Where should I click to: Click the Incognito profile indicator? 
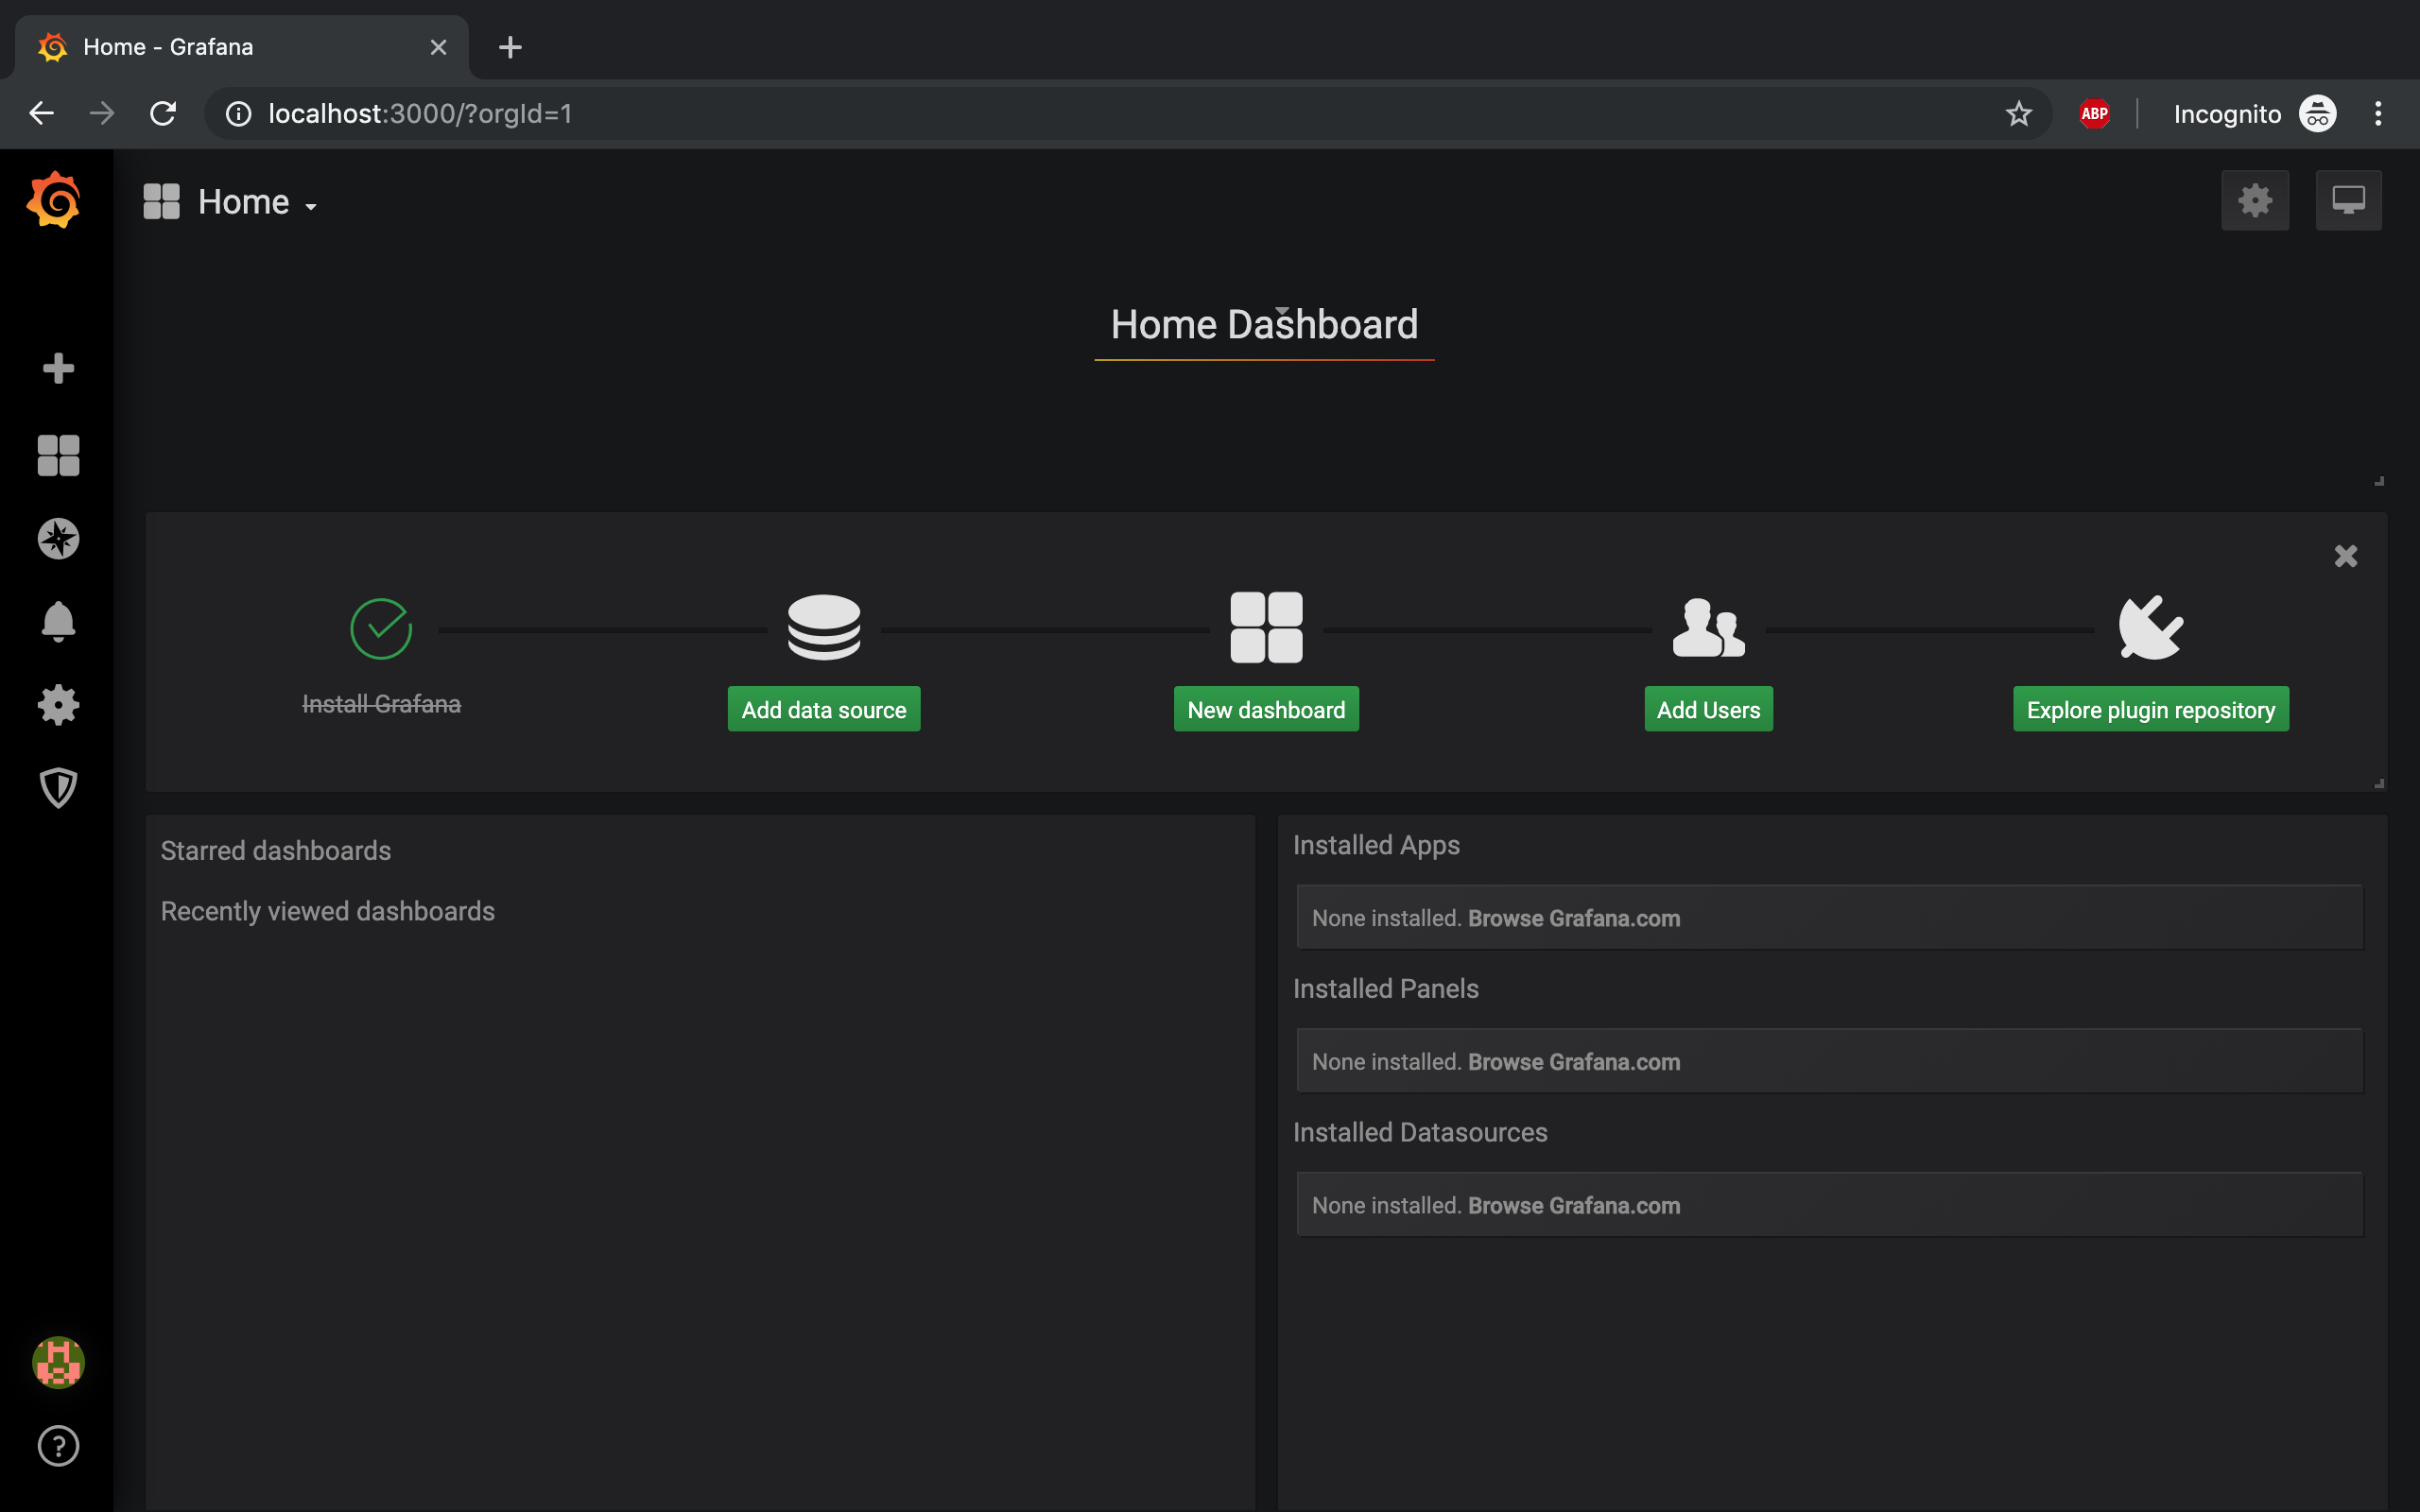pyautogui.click(x=2254, y=114)
